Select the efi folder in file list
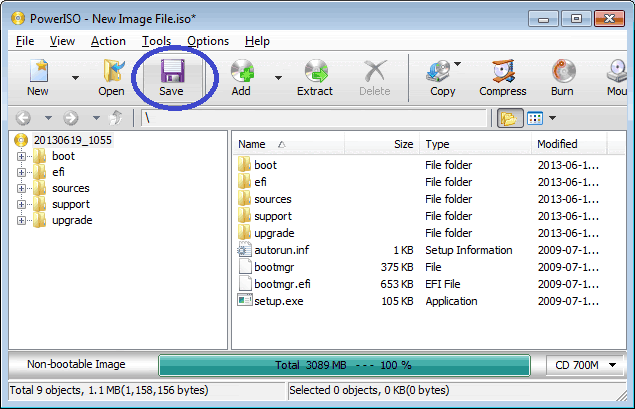This screenshot has width=635, height=409. [x=260, y=182]
